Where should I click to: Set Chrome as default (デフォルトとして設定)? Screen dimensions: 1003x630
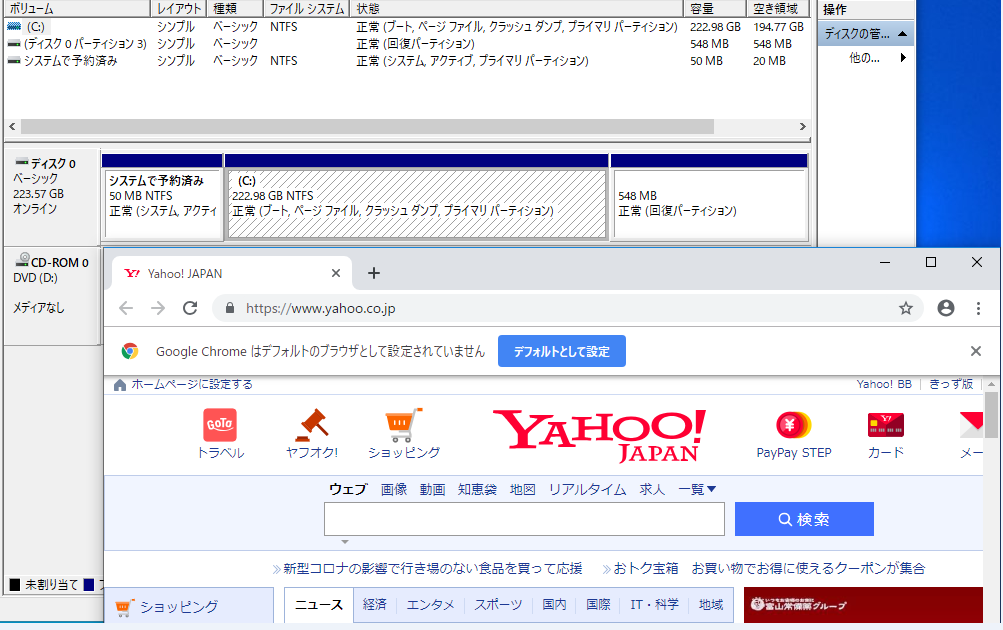(x=562, y=351)
